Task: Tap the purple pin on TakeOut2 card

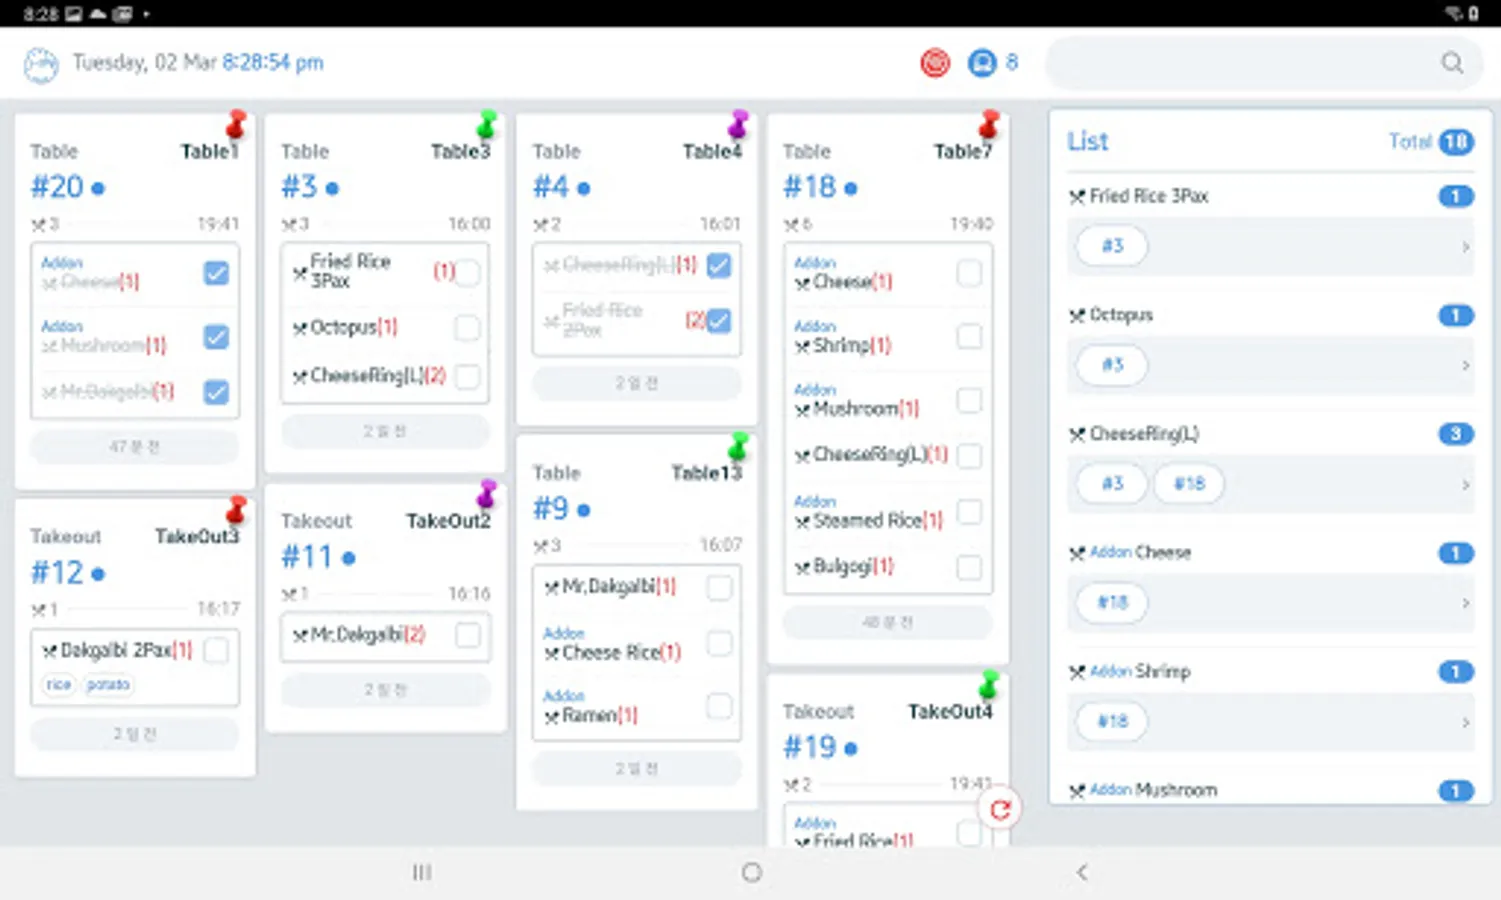Action: point(487,494)
